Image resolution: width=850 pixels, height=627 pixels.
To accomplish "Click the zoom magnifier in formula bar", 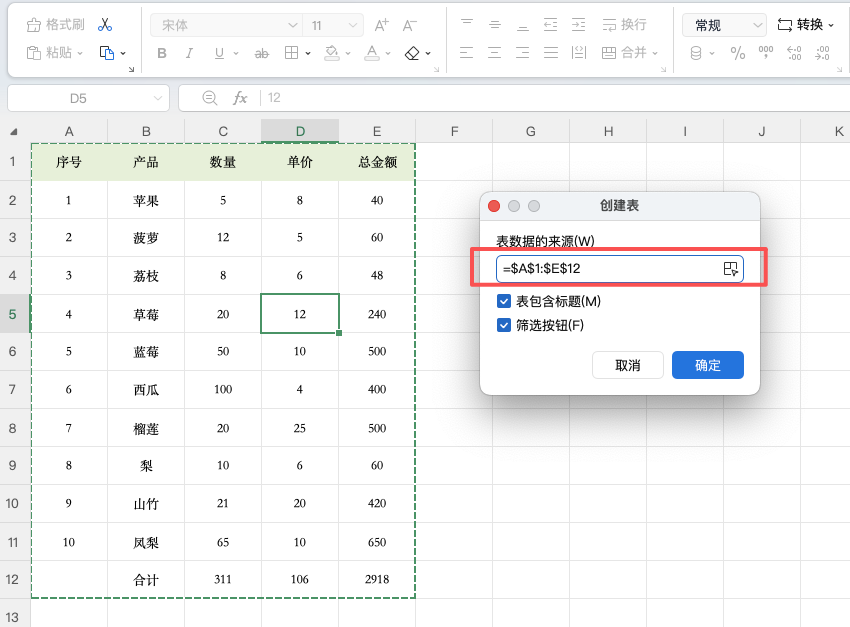I will click(210, 98).
